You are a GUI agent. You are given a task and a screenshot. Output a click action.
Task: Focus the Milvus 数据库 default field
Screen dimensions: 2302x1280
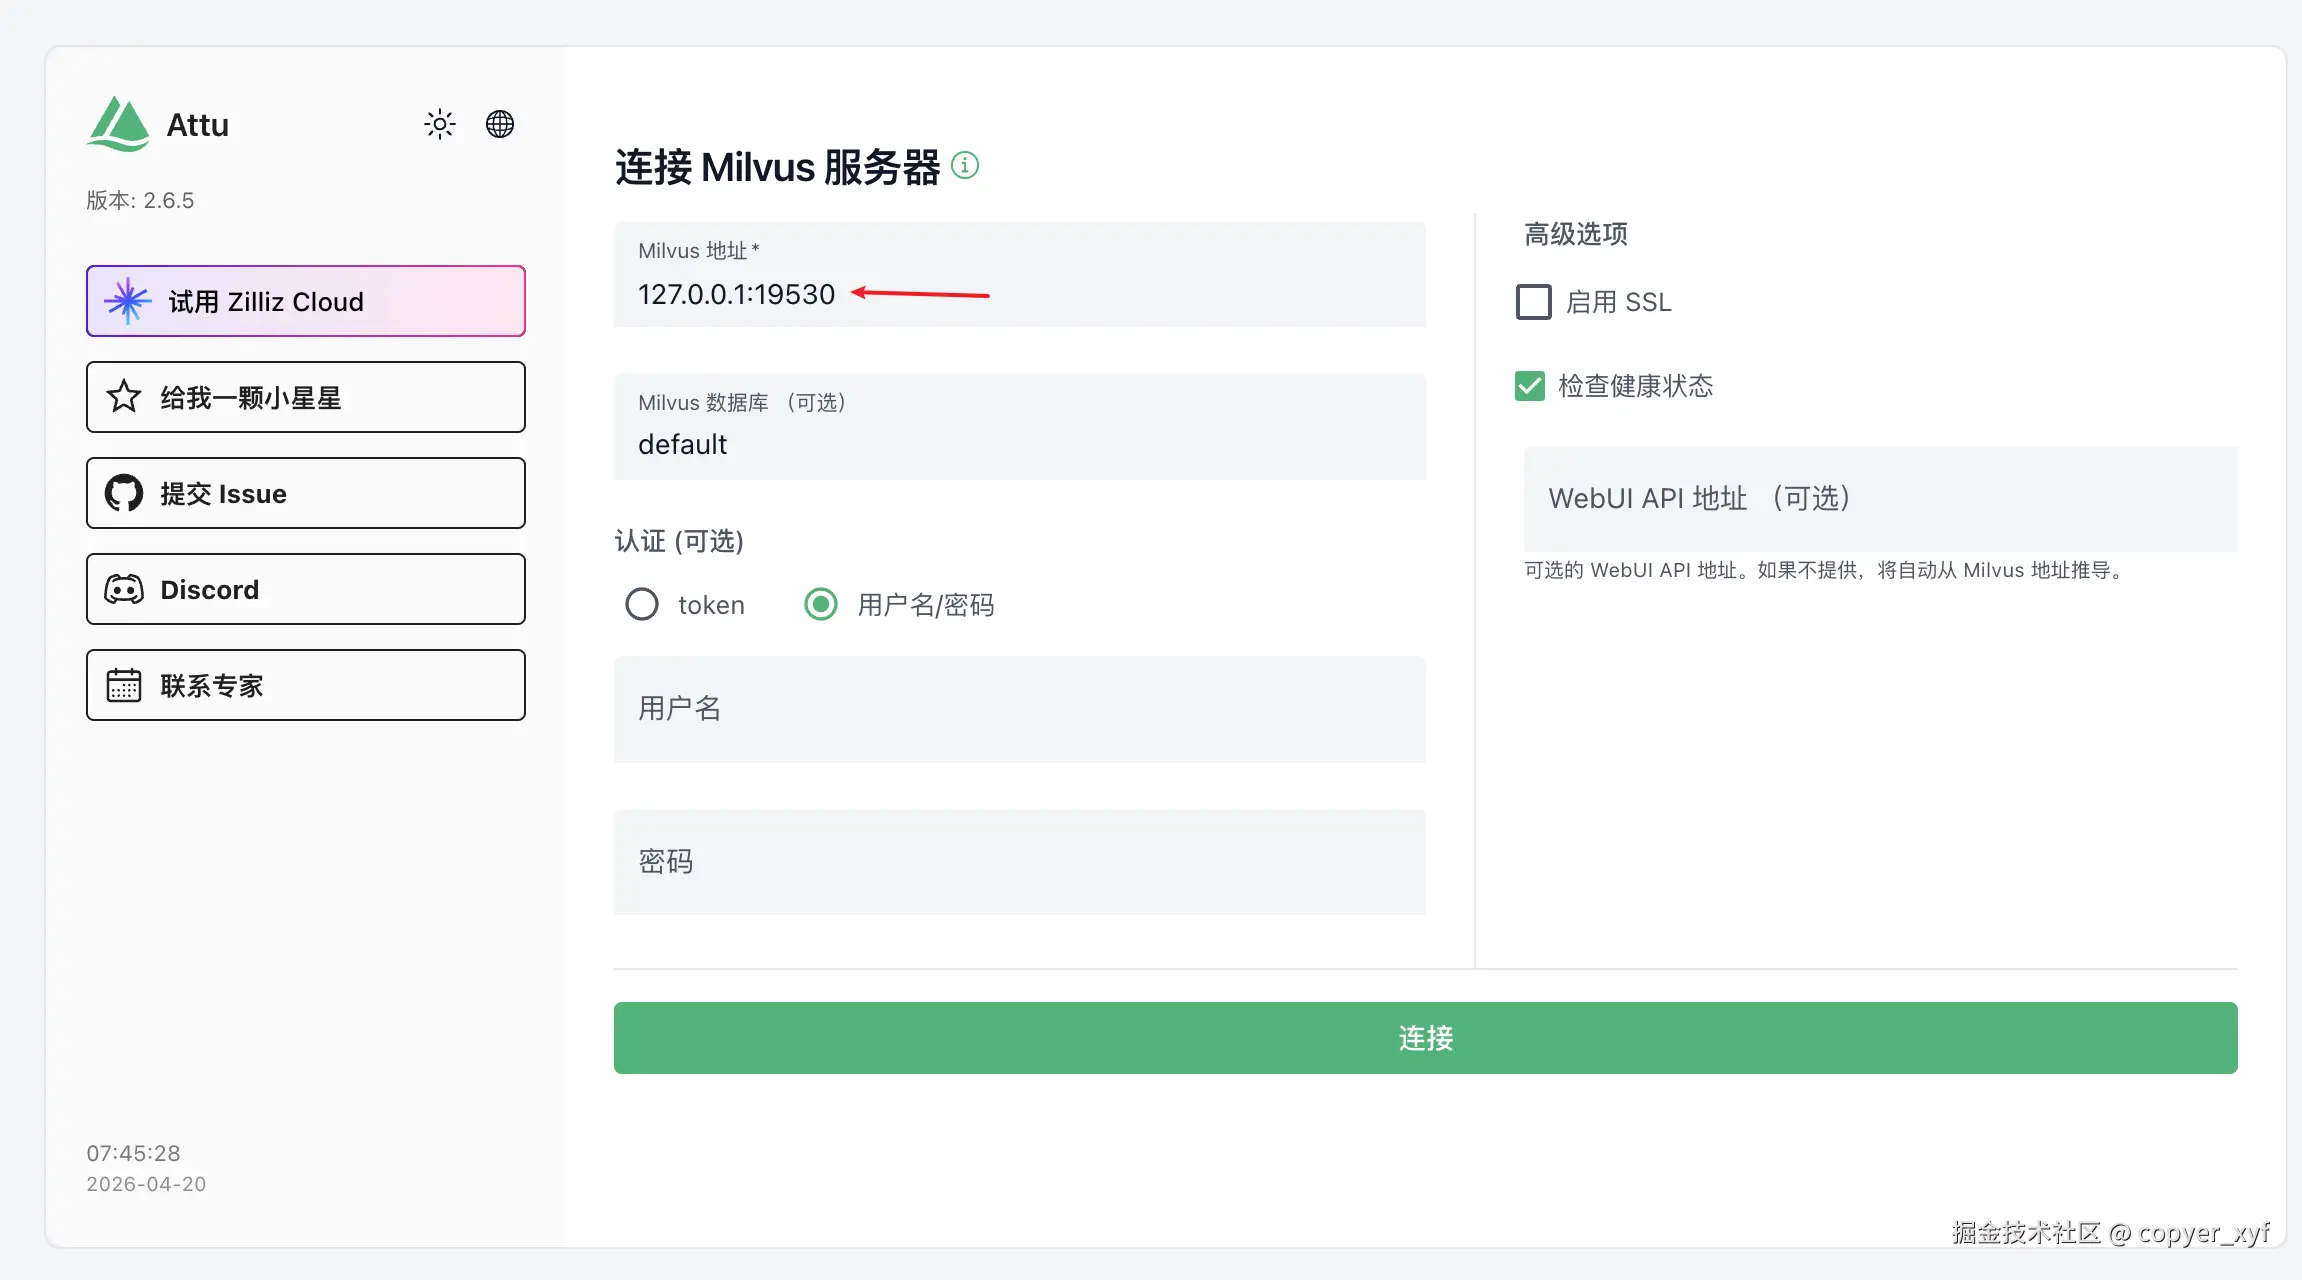click(x=1020, y=426)
